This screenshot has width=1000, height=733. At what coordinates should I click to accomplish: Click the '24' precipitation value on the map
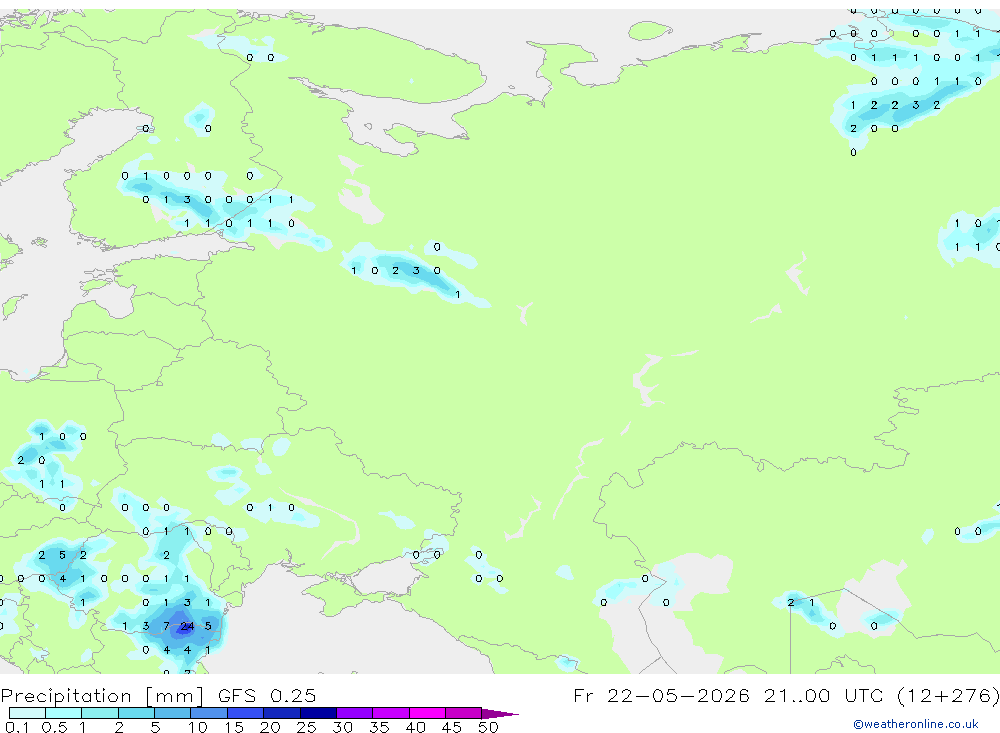187,626
